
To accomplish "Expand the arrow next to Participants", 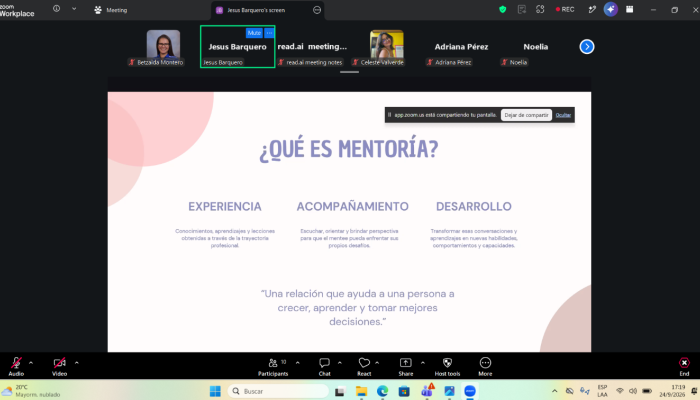I will click(x=297, y=362).
